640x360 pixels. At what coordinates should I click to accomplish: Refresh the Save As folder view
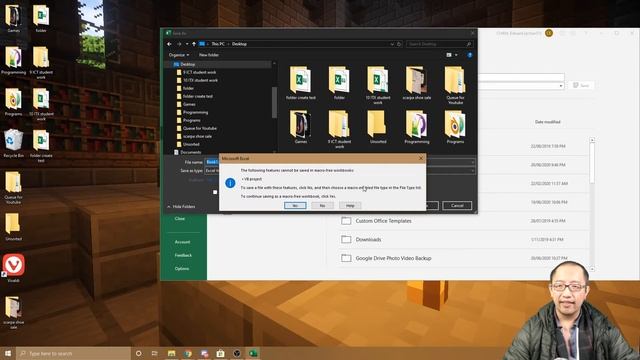point(399,44)
